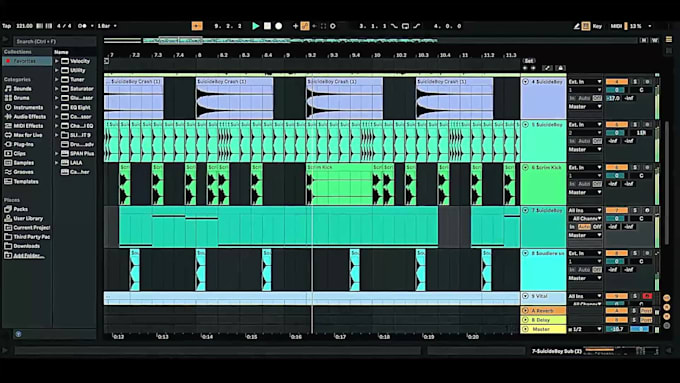Expand the Velocity folder
The width and height of the screenshot is (680, 383).
(x=57, y=61)
